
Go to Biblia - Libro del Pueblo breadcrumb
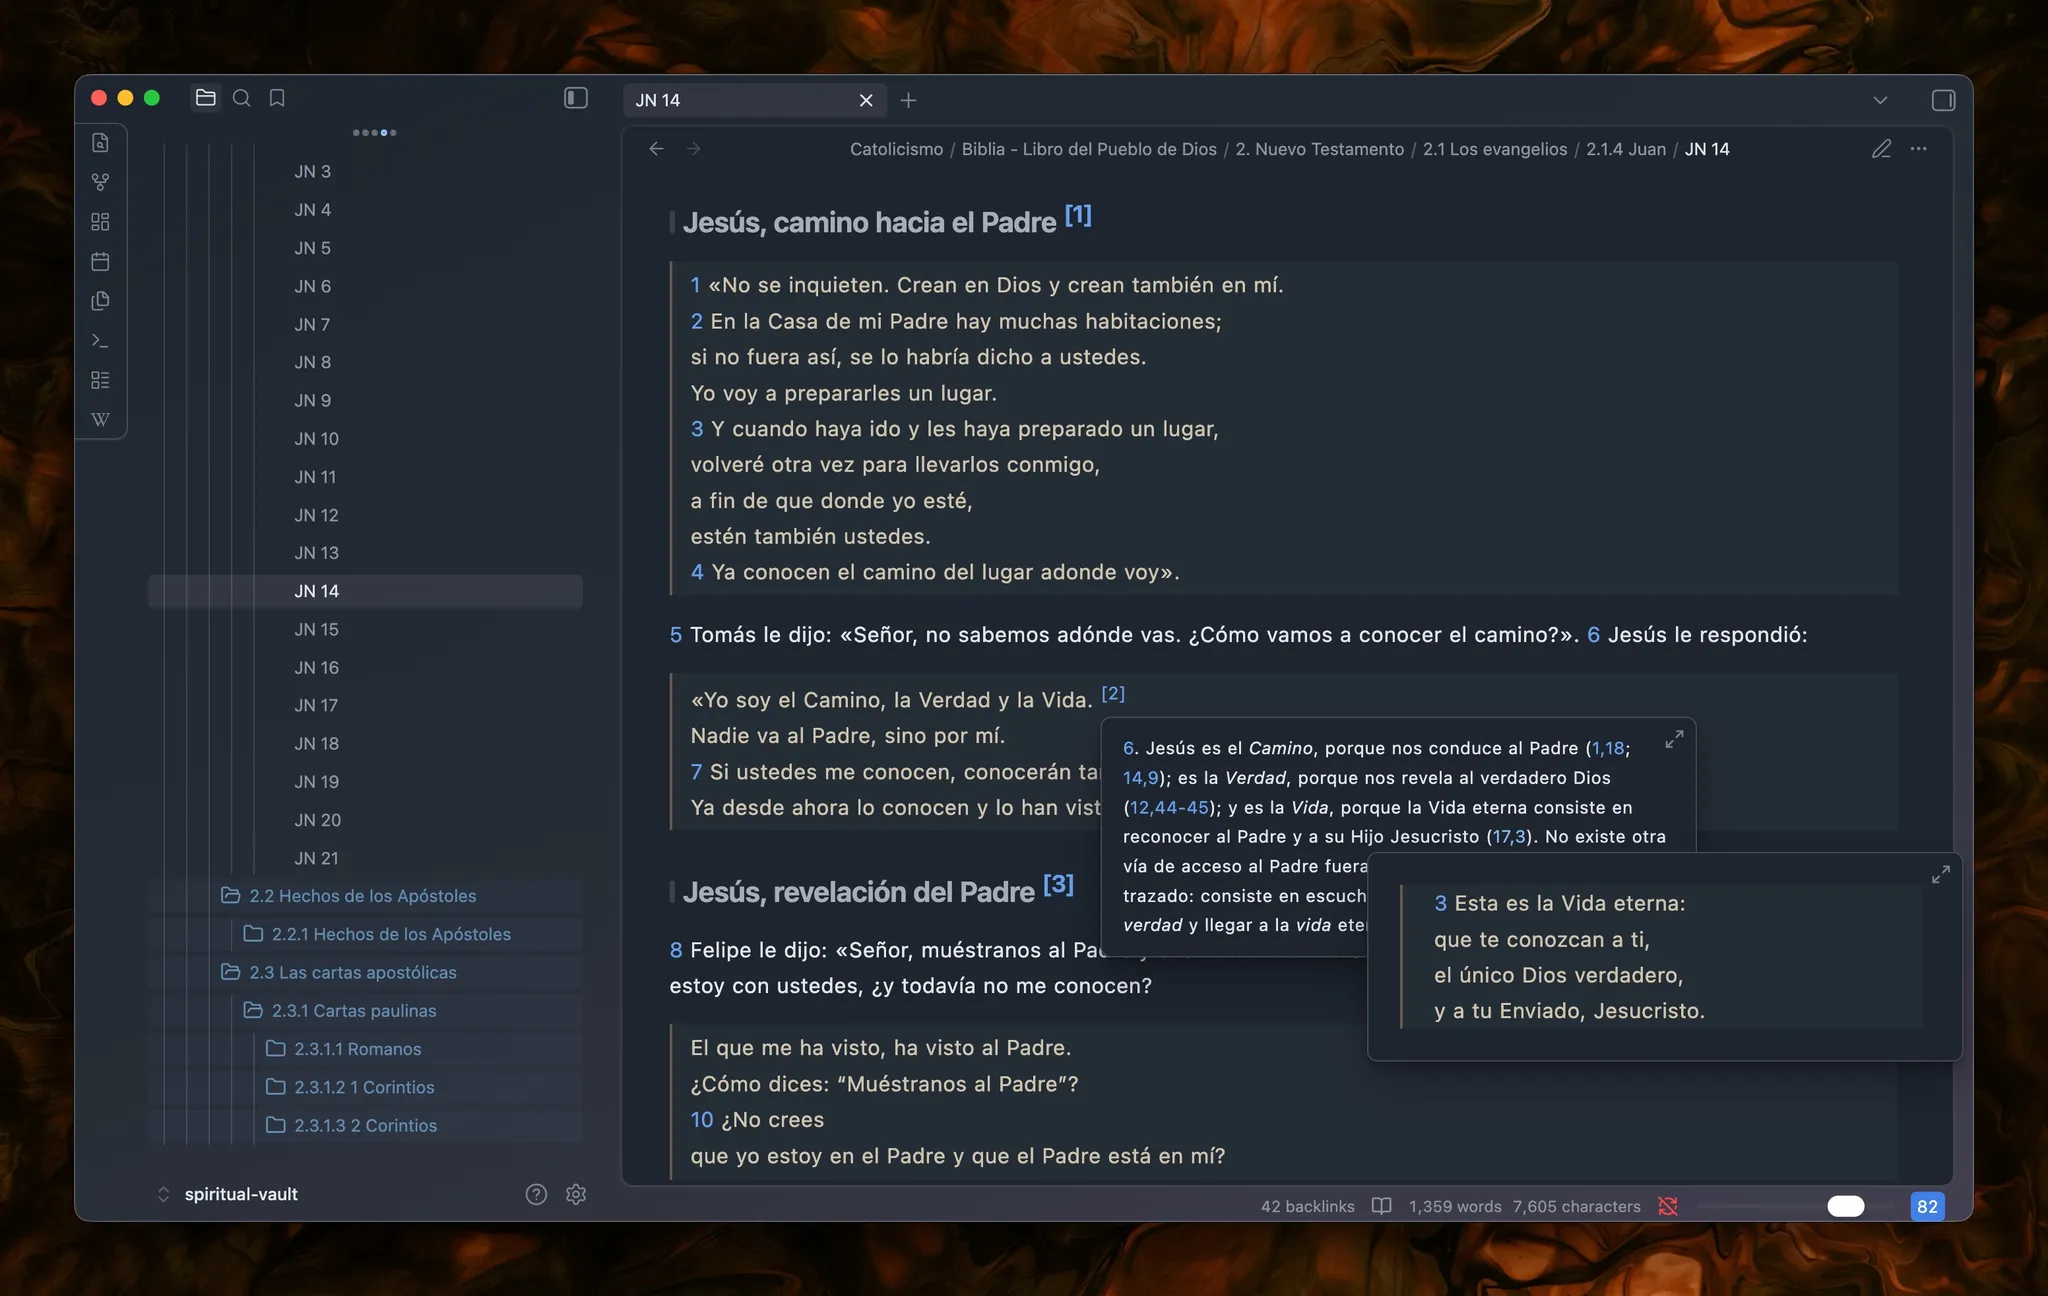tap(1089, 149)
